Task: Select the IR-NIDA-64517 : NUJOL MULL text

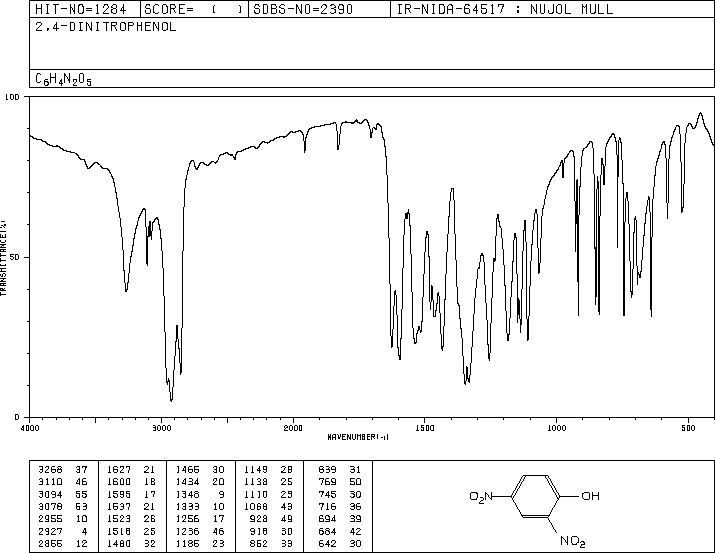Action: (x=505, y=9)
